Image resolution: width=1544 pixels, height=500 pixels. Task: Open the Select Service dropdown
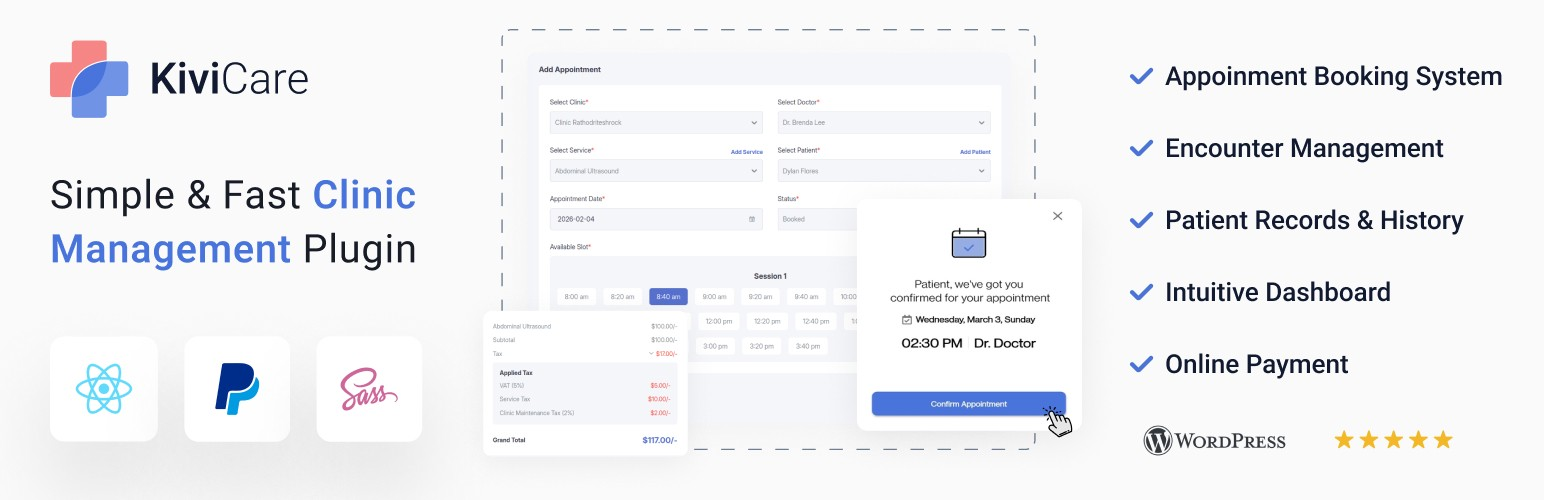[x=656, y=171]
